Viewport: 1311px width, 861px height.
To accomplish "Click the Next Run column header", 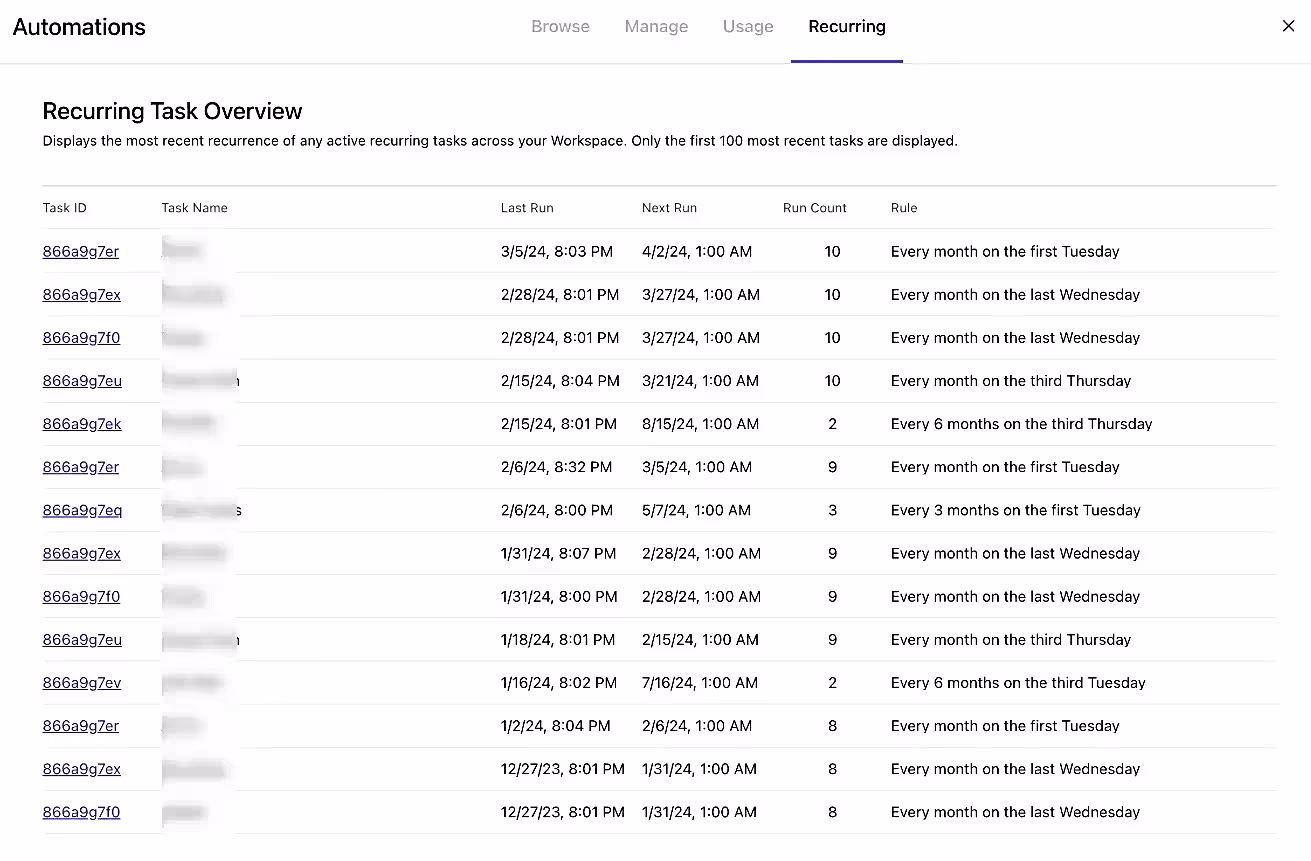I will coord(669,208).
